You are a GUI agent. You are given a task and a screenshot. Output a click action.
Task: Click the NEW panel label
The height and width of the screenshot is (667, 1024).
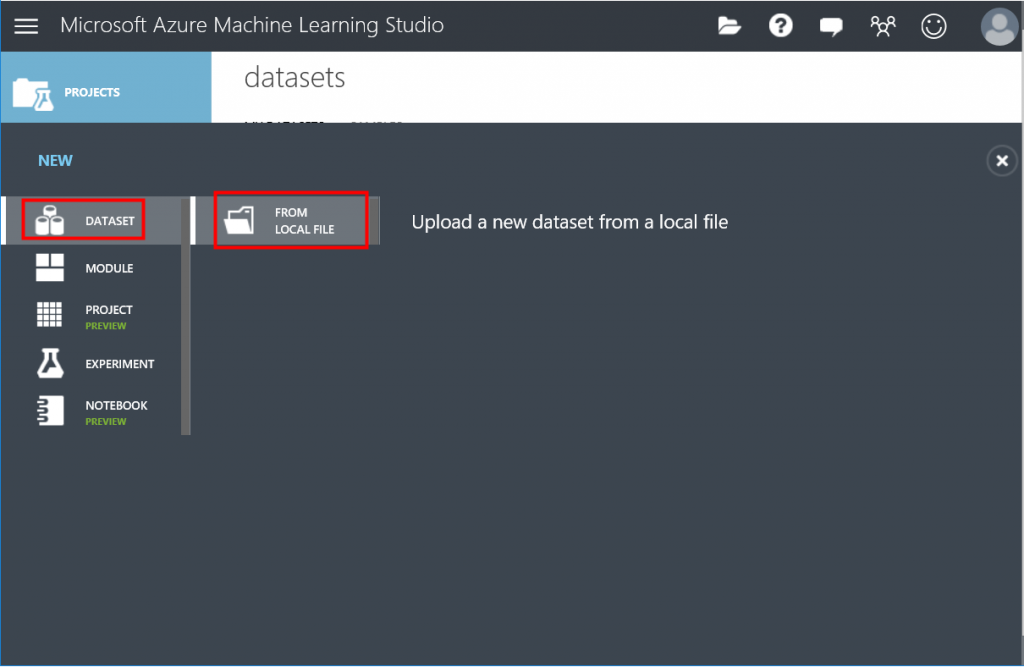56,161
